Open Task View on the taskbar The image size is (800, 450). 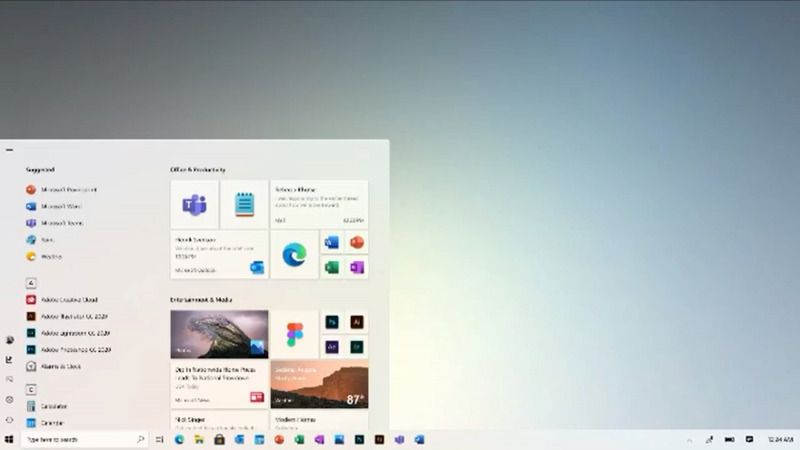pos(159,439)
